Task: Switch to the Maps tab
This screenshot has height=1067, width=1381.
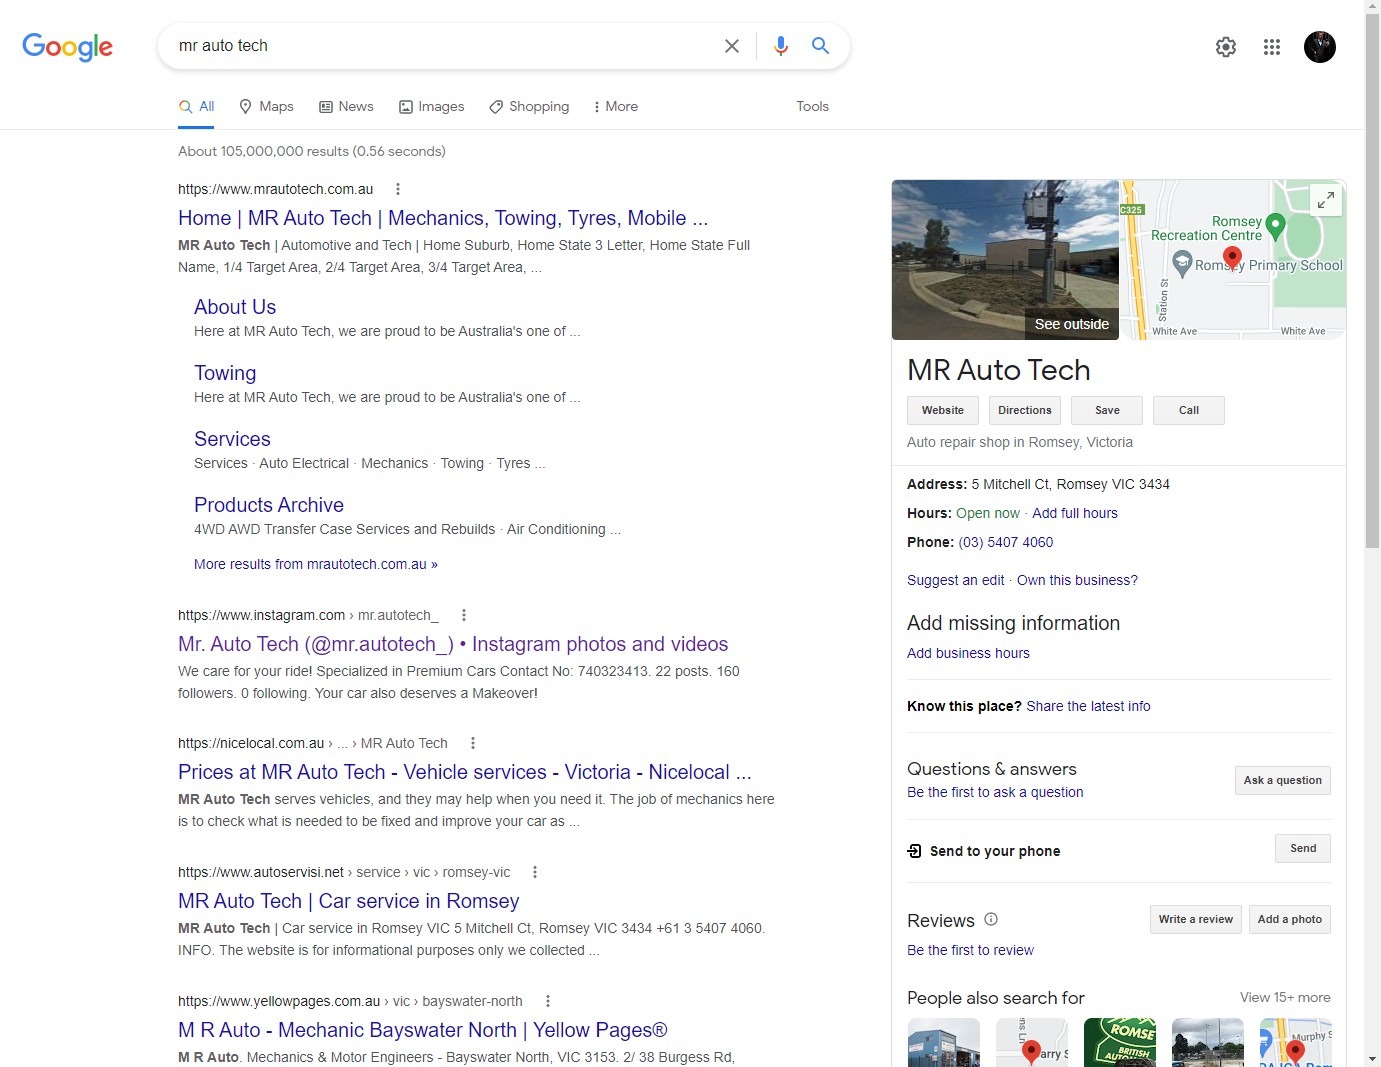Action: (x=266, y=106)
